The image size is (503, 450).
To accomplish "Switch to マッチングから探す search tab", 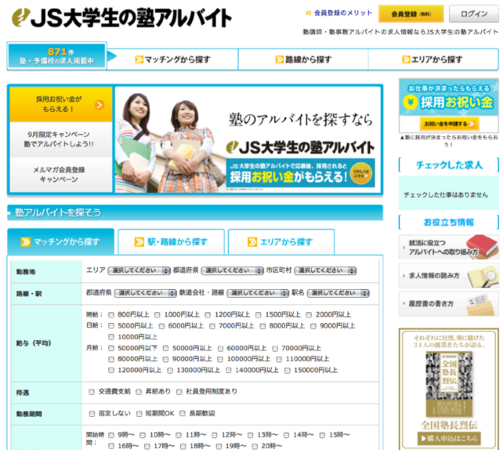I will pos(61,242).
